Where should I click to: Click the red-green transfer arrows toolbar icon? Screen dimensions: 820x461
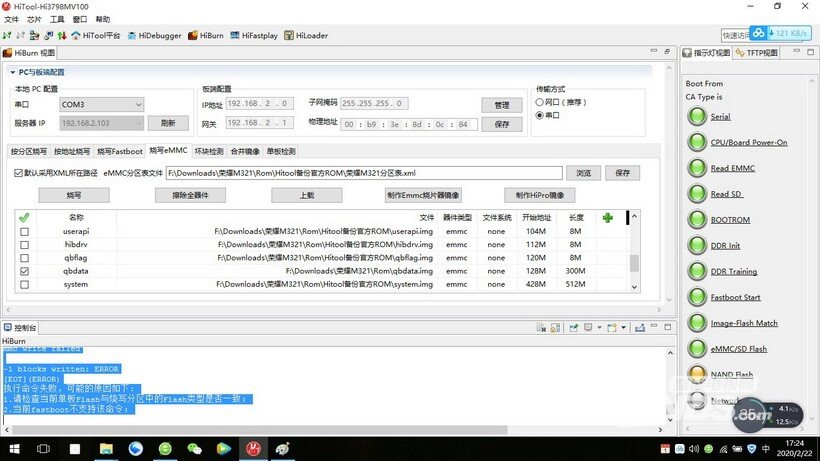pyautogui.click(x=62, y=36)
